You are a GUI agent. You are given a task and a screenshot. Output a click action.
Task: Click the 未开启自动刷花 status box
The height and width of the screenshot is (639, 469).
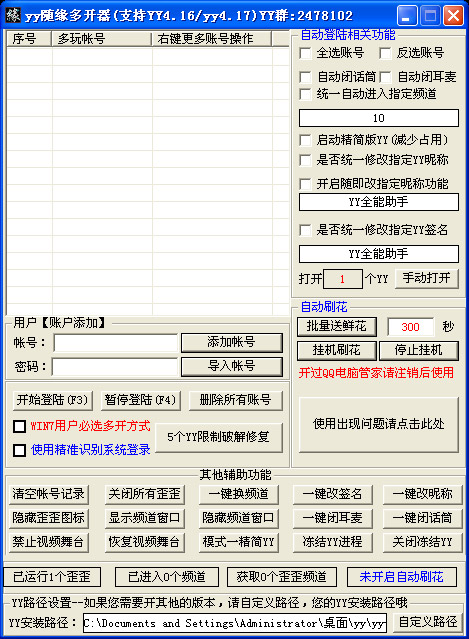click(402, 577)
